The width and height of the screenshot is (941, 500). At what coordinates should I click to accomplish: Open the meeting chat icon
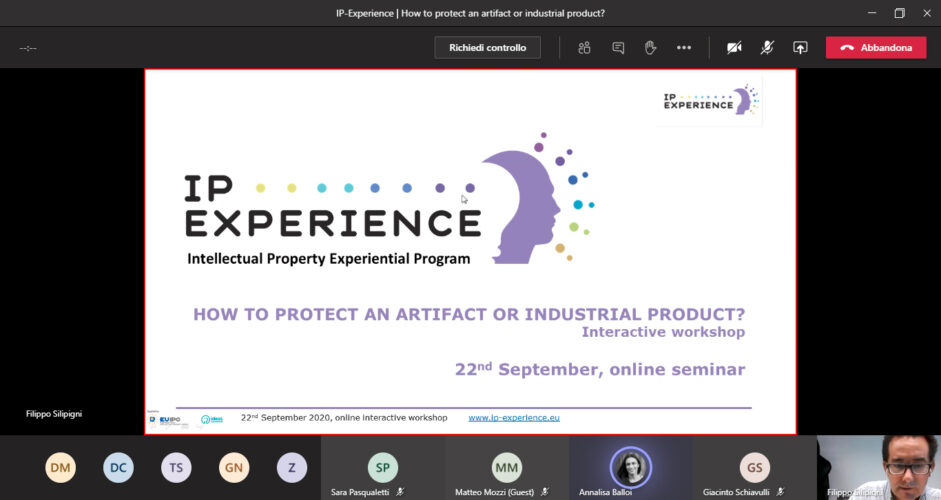coord(618,47)
